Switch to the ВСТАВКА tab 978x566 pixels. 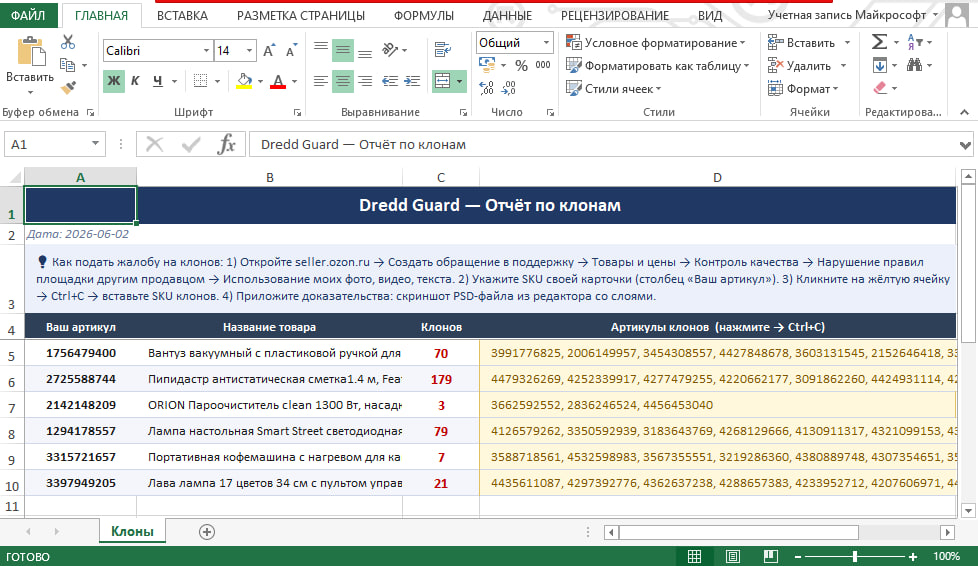[x=182, y=16]
